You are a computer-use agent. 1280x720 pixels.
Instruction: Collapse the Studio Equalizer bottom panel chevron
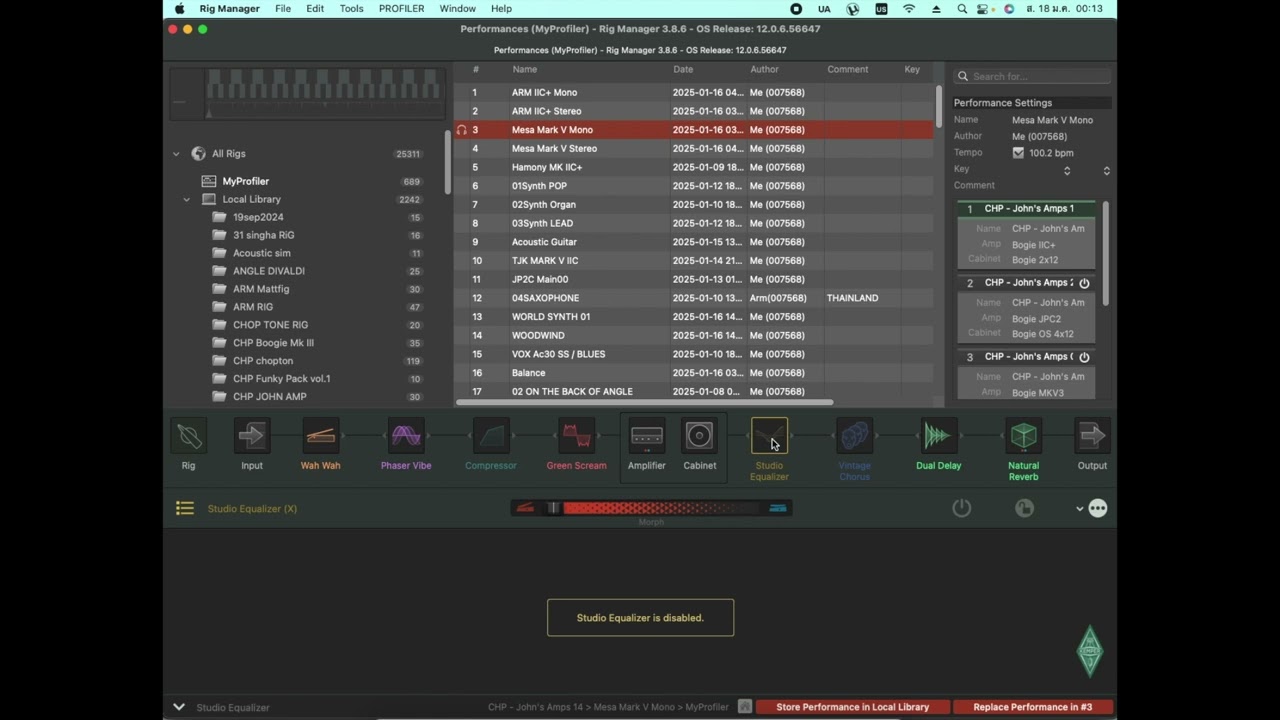pos(179,707)
